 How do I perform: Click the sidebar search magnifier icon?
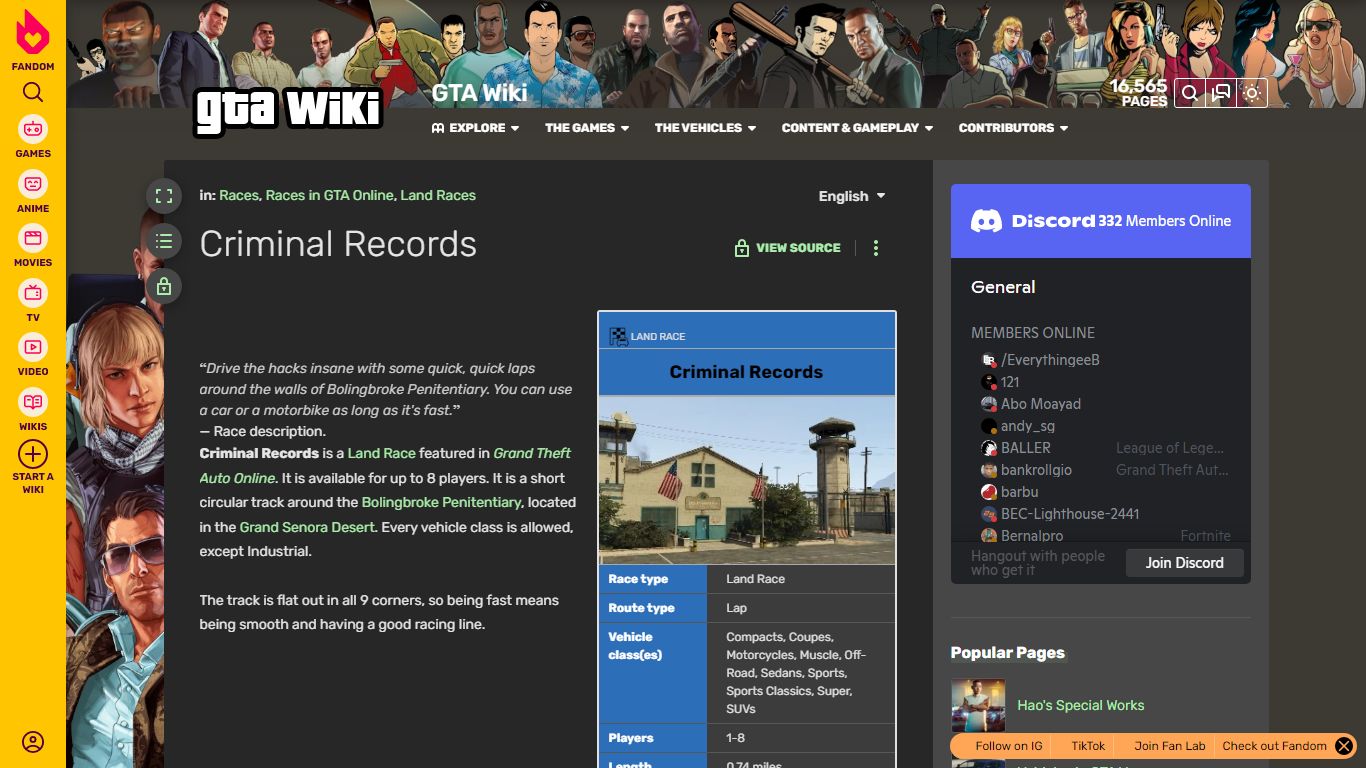tap(33, 93)
